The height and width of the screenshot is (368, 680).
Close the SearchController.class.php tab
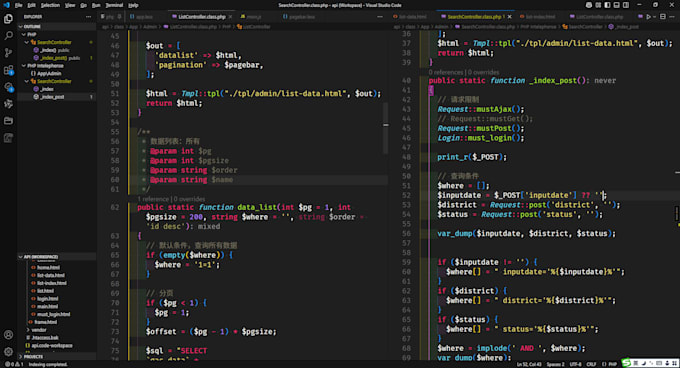coord(510,17)
